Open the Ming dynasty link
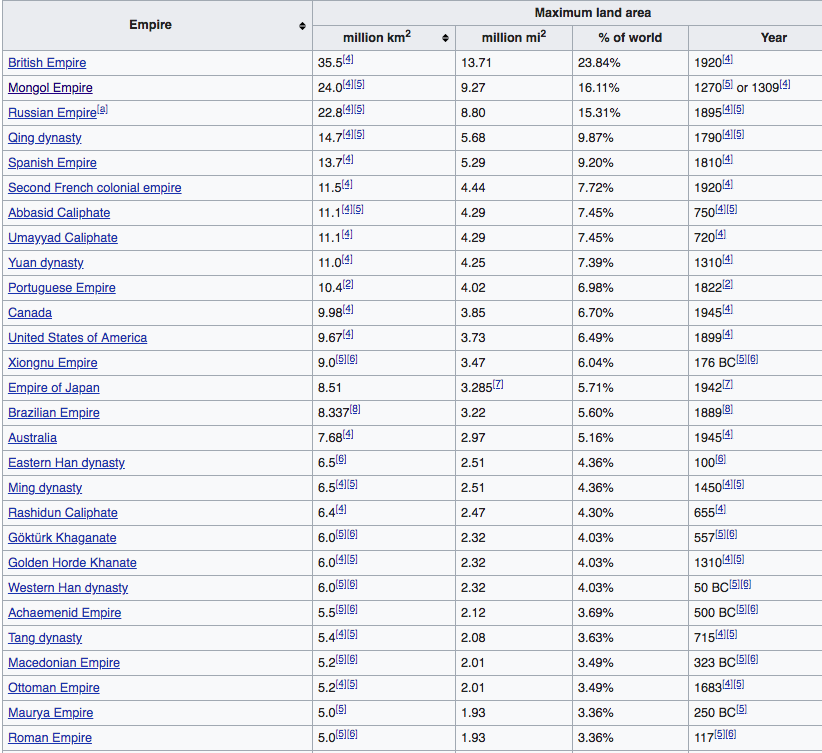Viewport: 822px width, 753px height. tap(45, 488)
